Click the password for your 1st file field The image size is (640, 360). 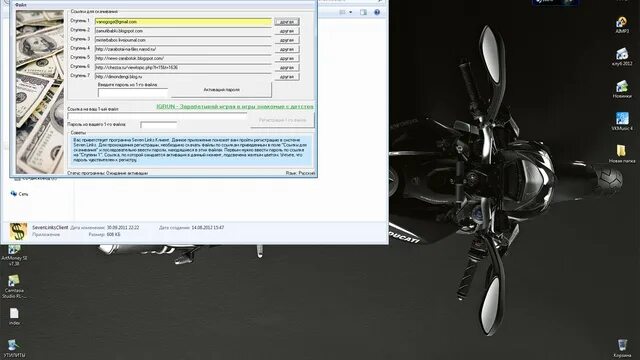pos(159,124)
